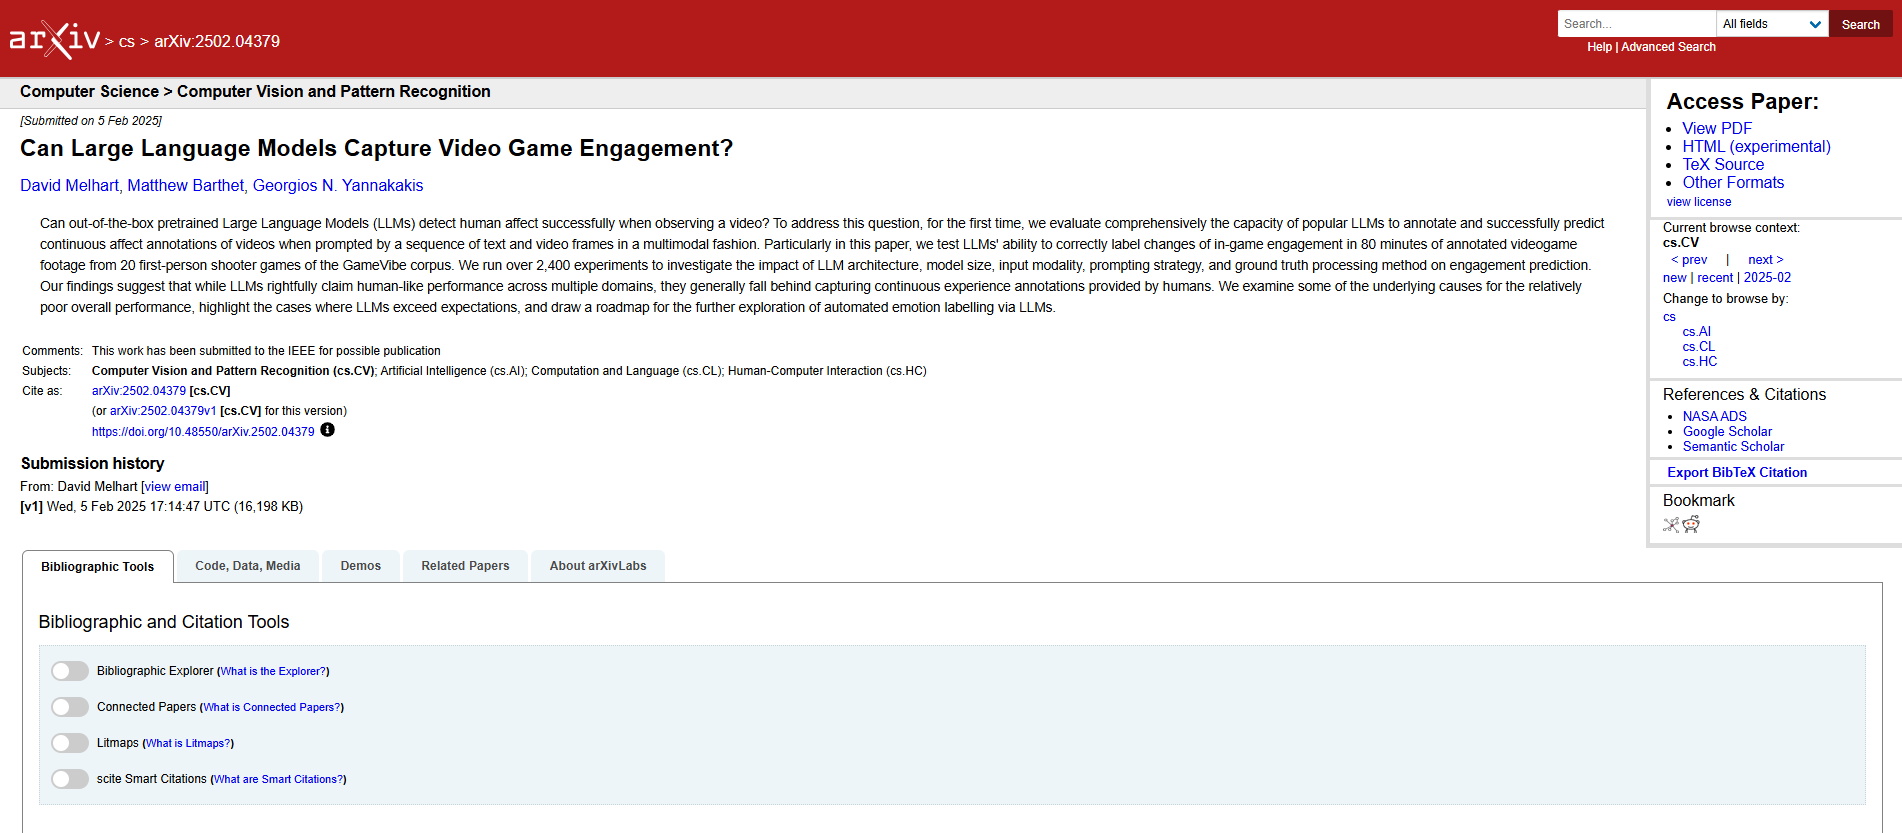This screenshot has width=1902, height=833.
Task: Enable the Litmaps toggle
Action: coord(69,742)
